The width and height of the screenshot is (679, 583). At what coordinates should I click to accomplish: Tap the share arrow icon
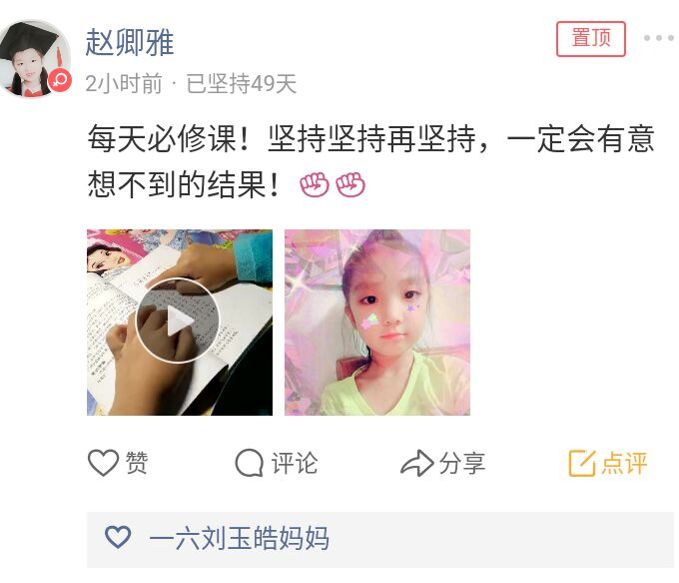click(417, 463)
